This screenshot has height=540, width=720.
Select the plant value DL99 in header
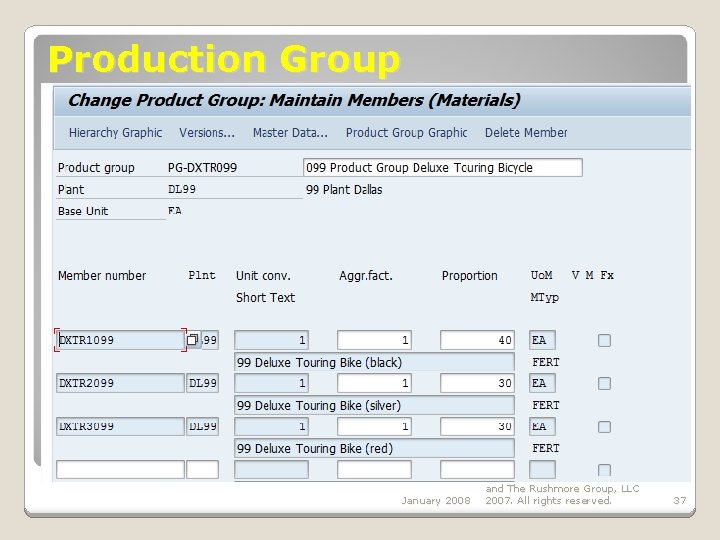click(182, 189)
